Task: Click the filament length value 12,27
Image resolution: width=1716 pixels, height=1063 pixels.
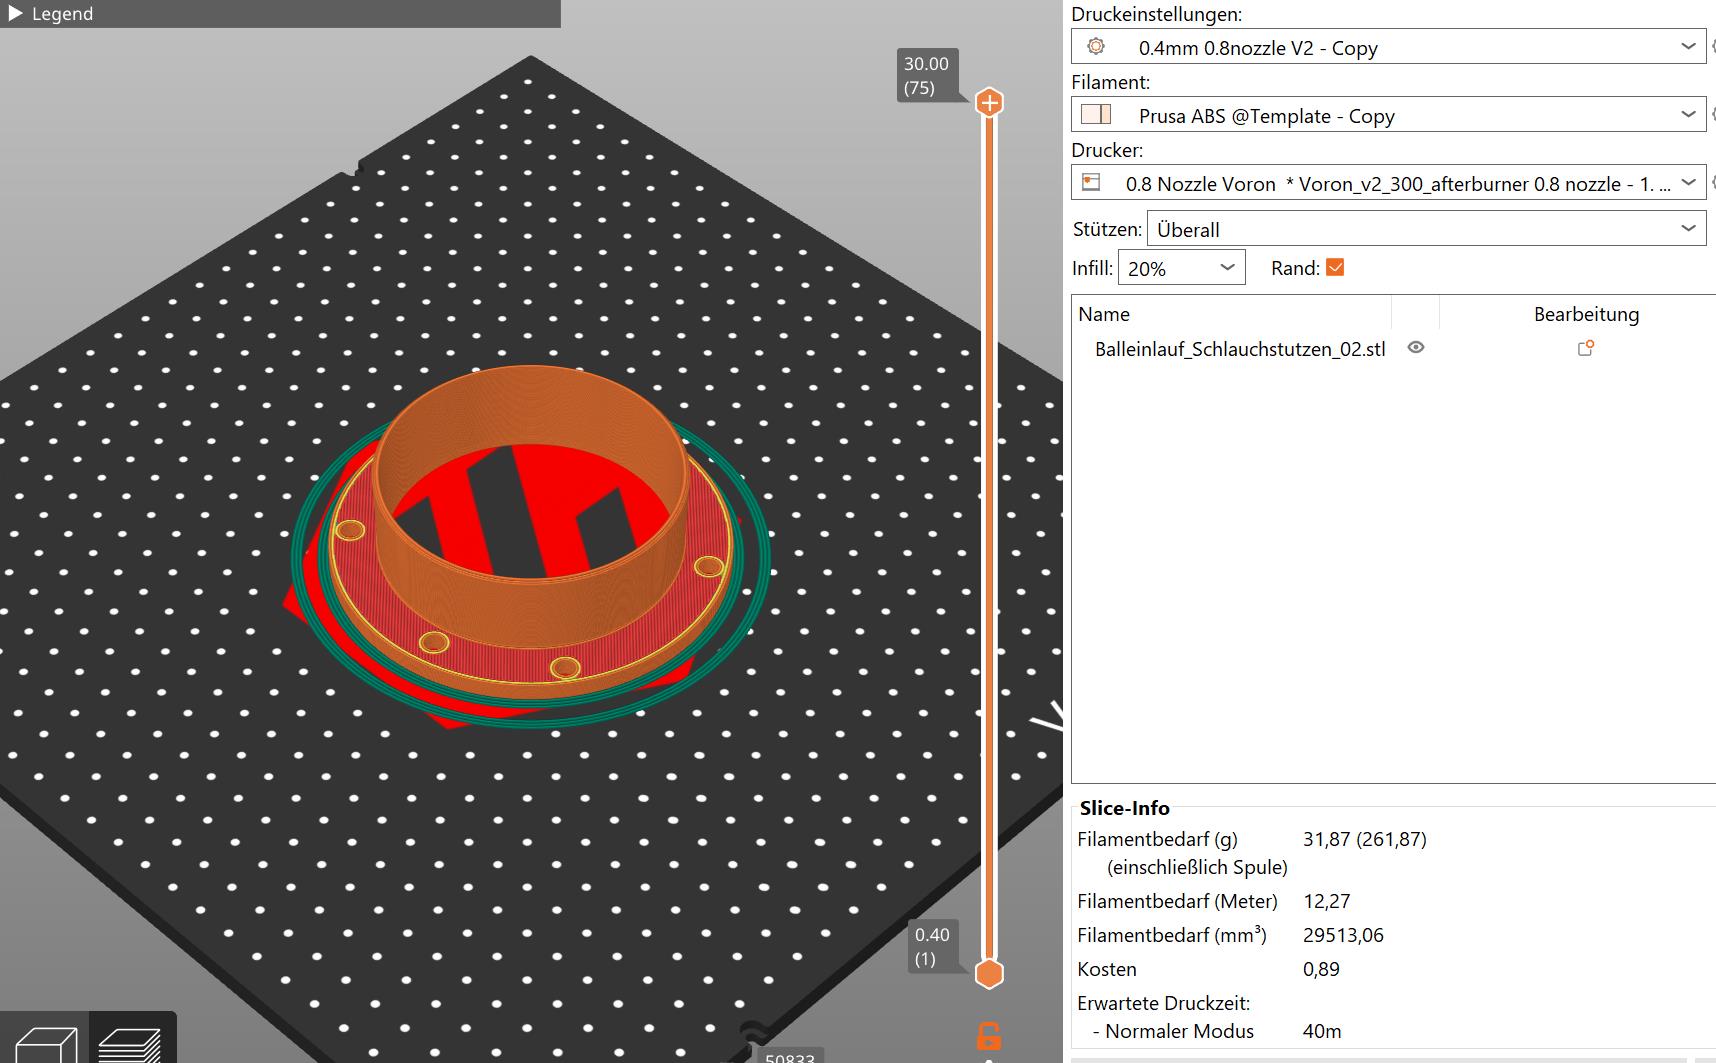Action: [x=1327, y=901]
